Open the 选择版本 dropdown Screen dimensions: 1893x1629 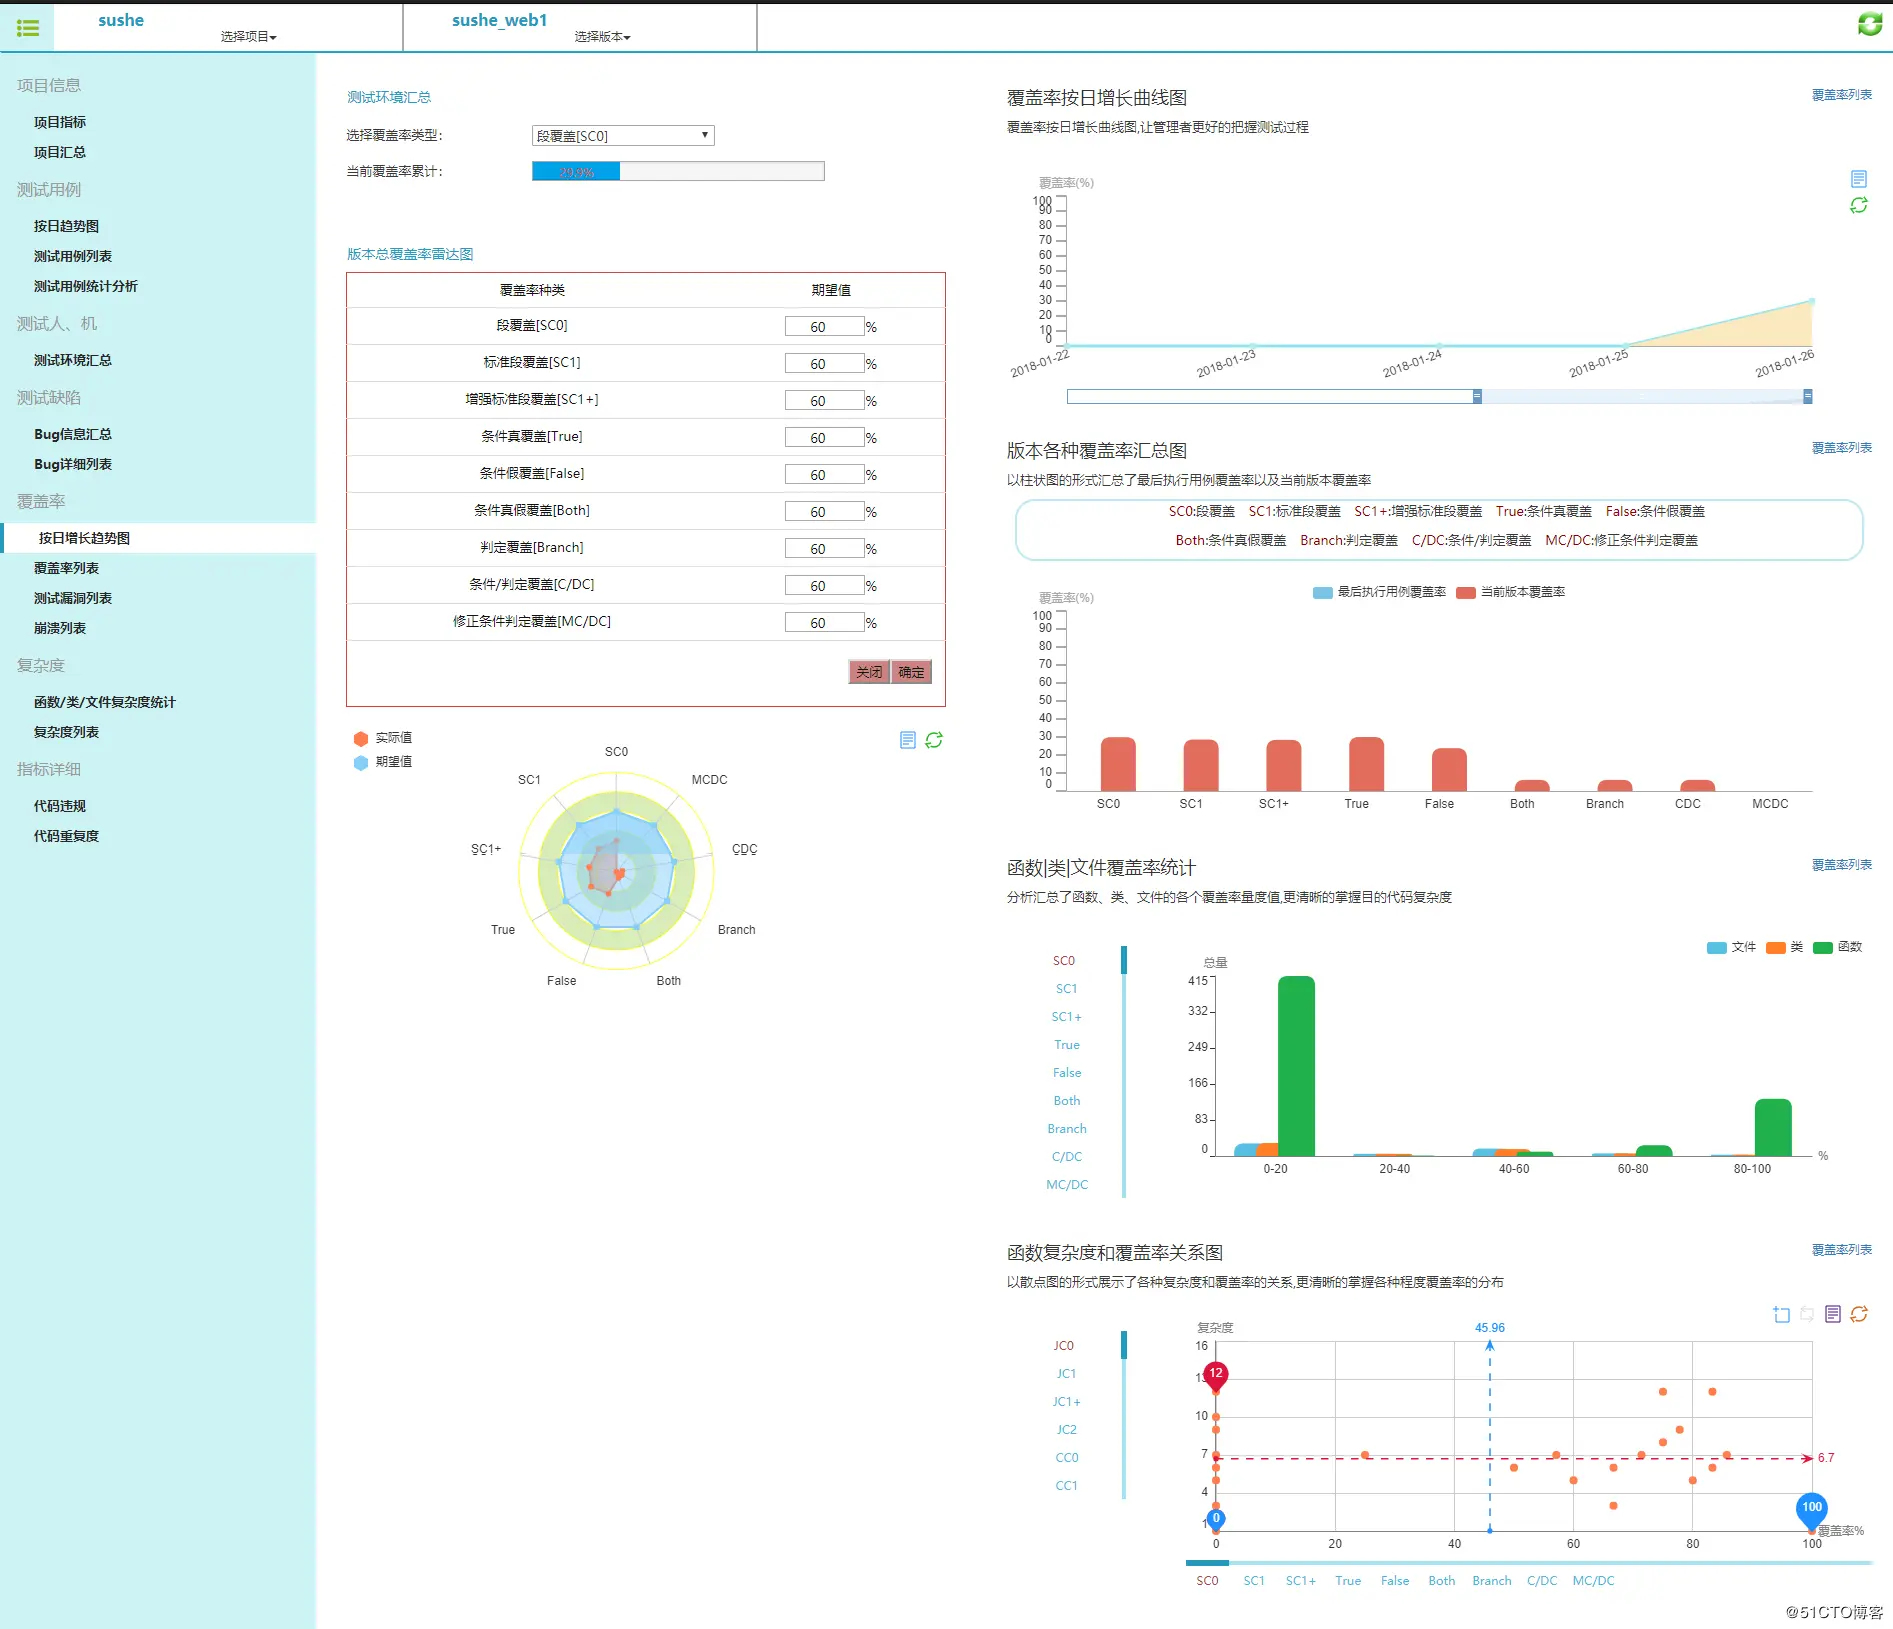click(x=602, y=37)
